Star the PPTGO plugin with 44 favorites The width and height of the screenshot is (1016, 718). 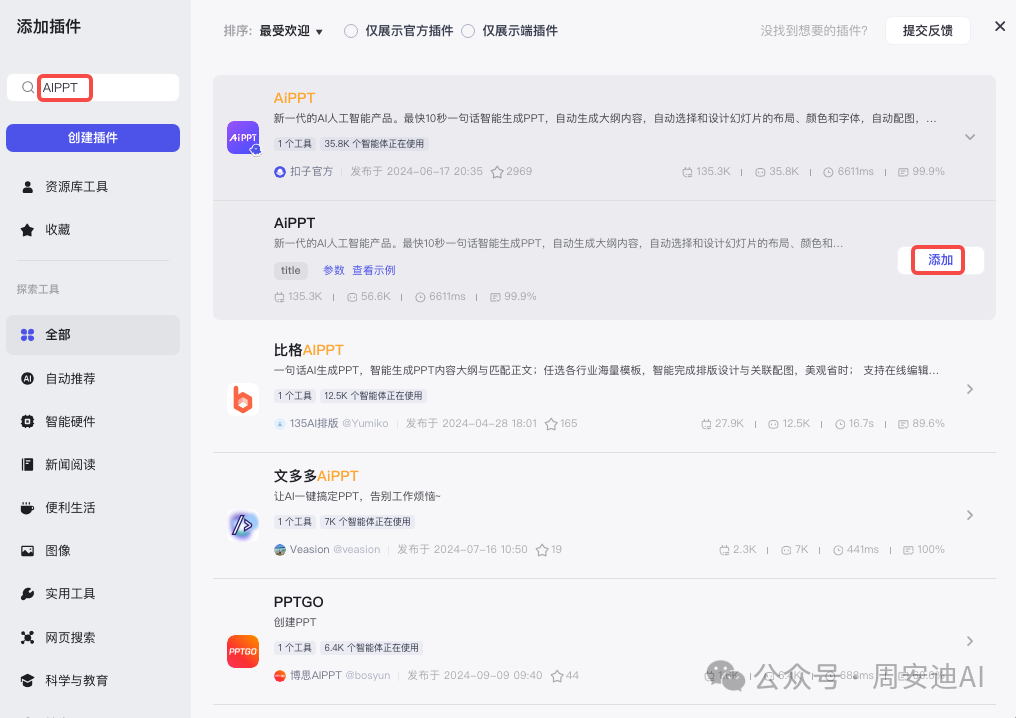click(557, 676)
